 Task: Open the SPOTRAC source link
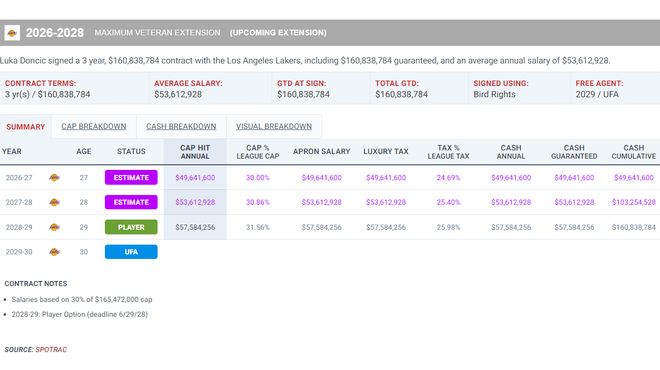[51, 349]
